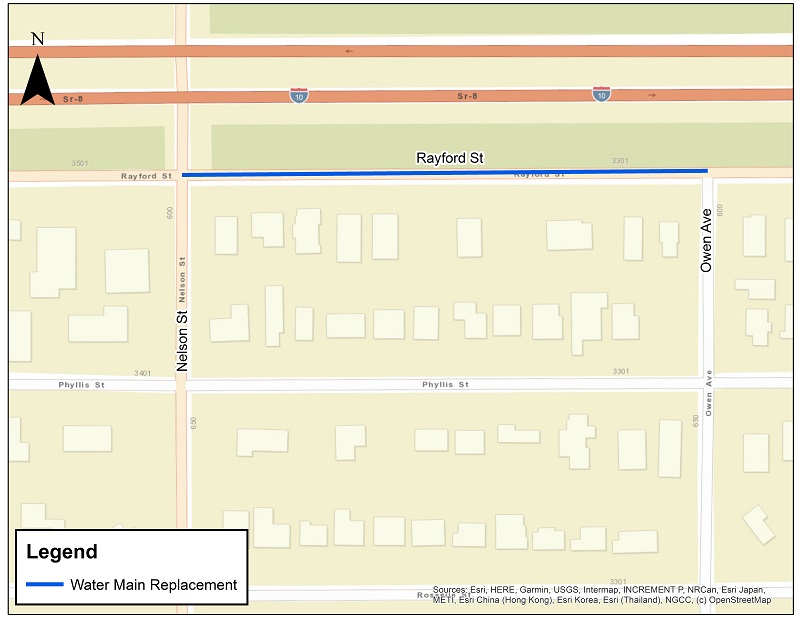Click the I-10 shield left of center Sr-8 label

(x=299, y=95)
